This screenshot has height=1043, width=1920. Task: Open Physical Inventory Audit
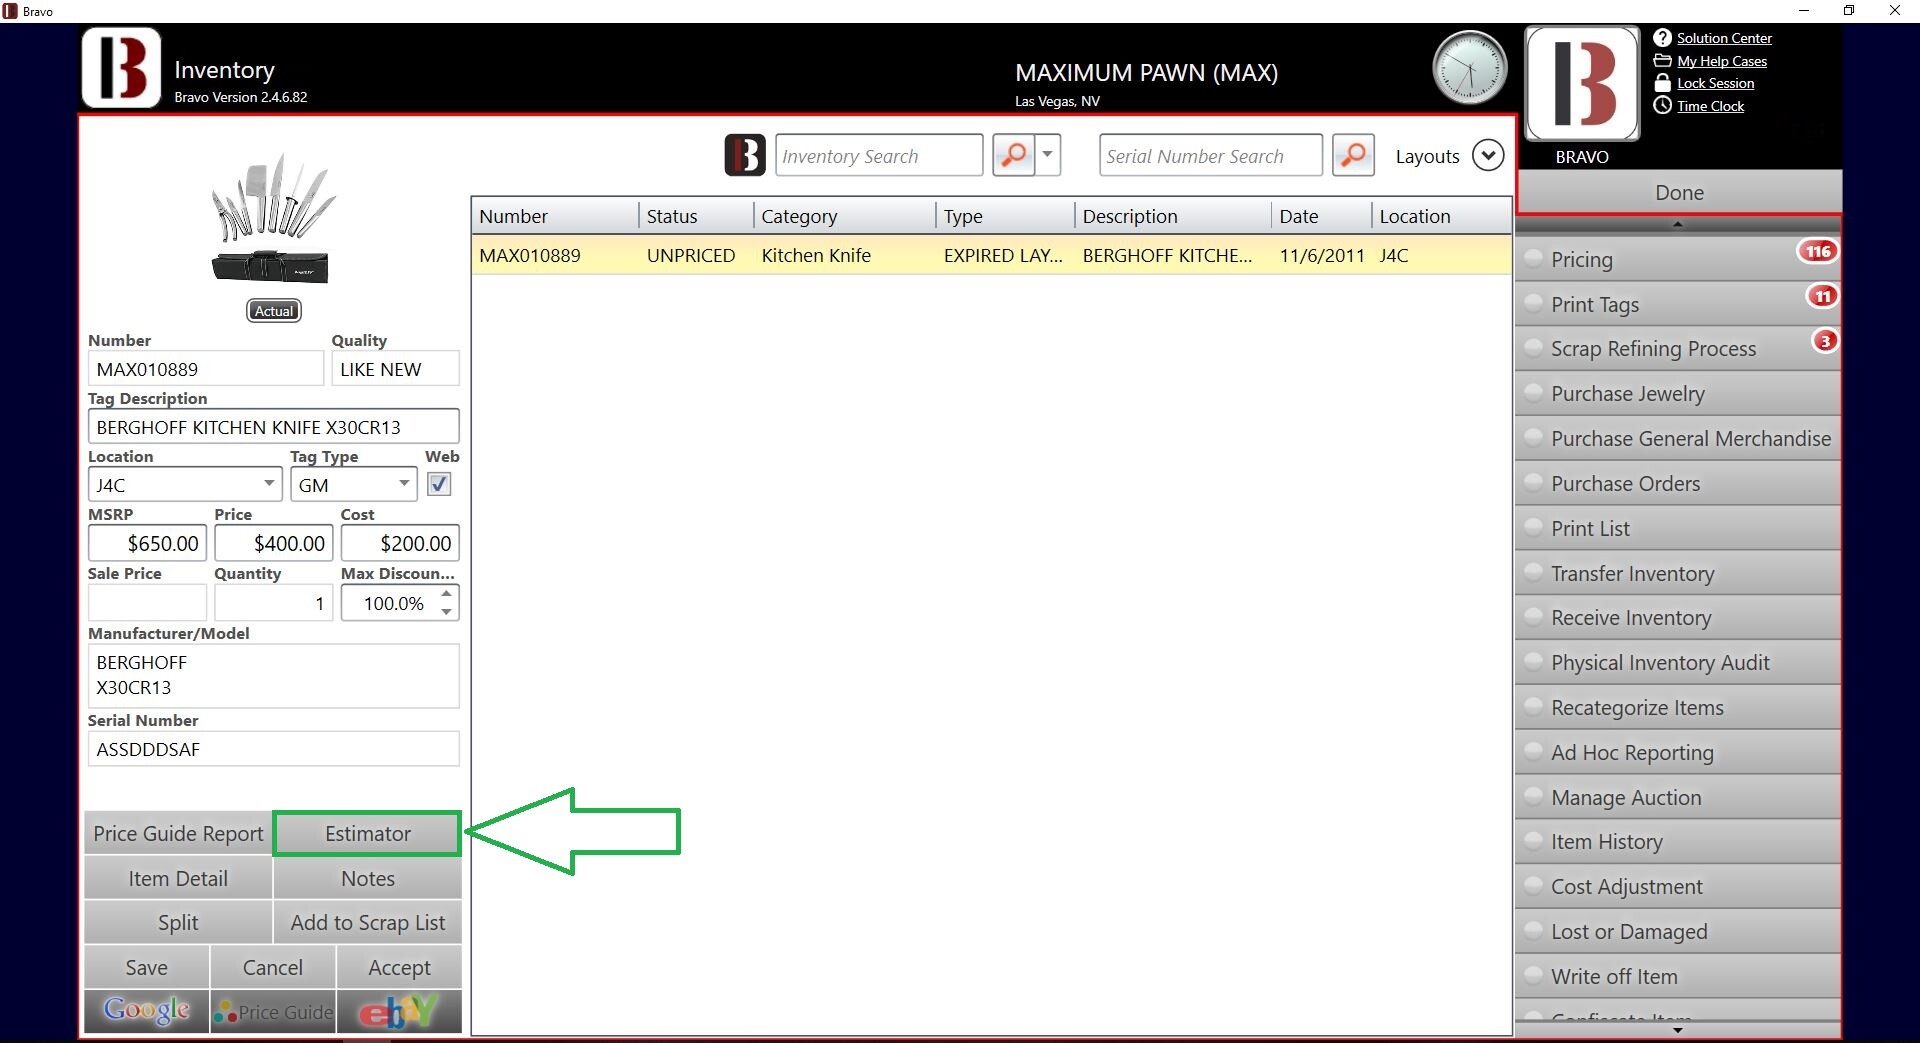coord(1678,662)
